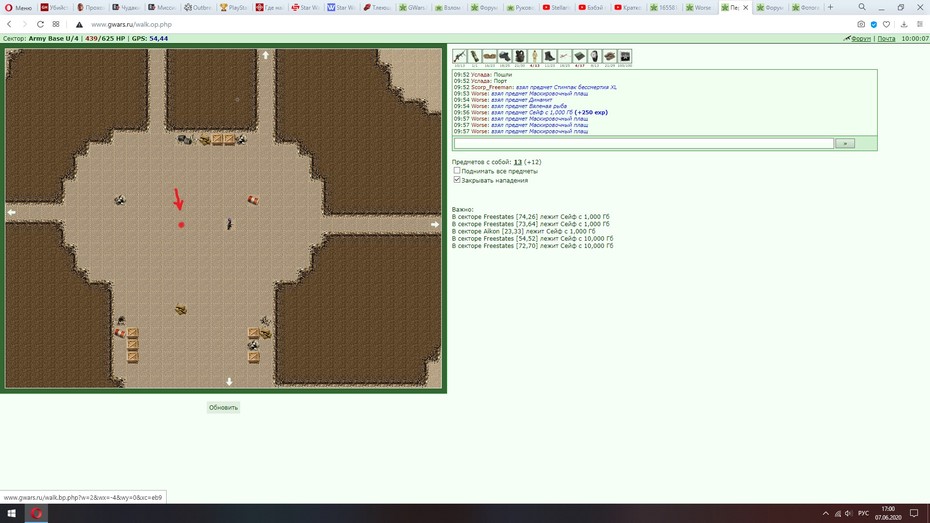Go north using the top map arrow
Screen dimensions: 930x523
[x=266, y=55]
